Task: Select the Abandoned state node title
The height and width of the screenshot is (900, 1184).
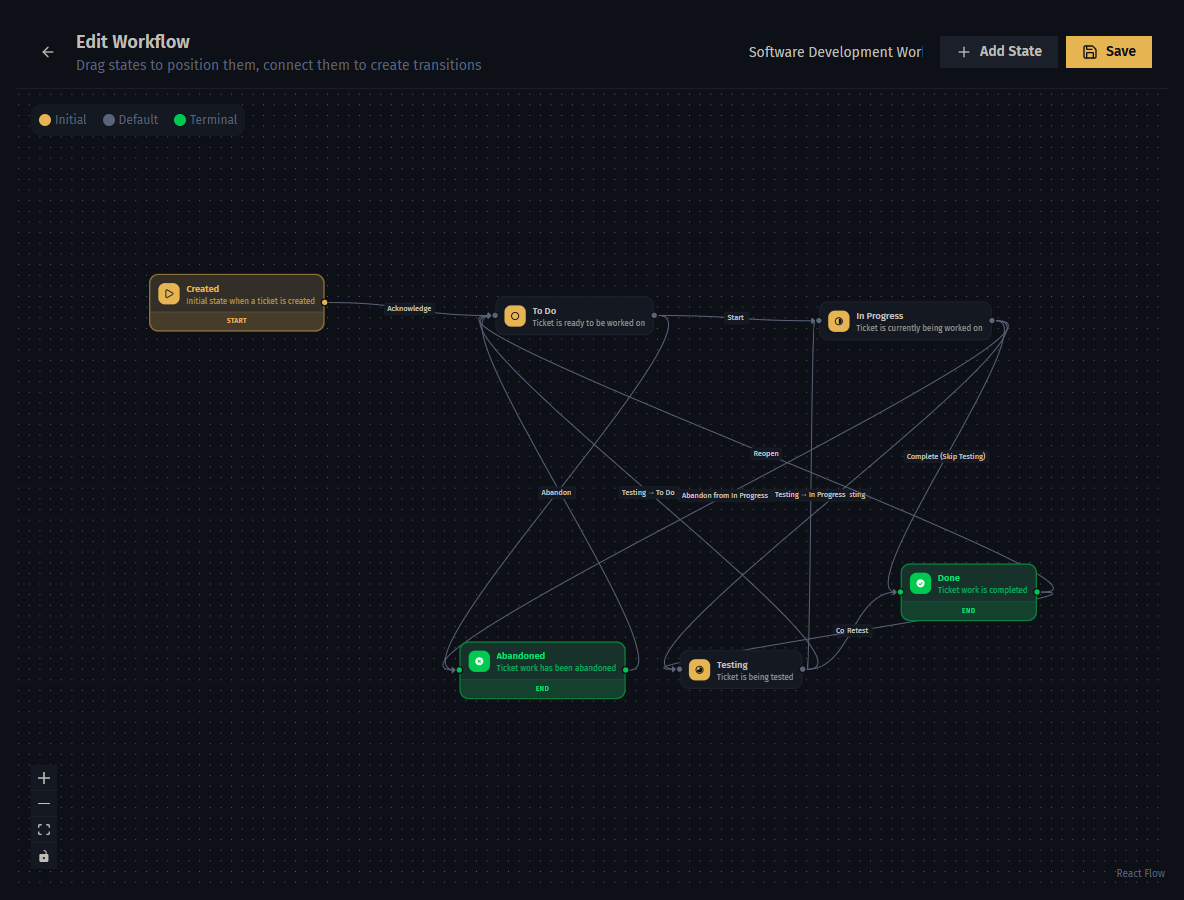Action: coord(520,656)
